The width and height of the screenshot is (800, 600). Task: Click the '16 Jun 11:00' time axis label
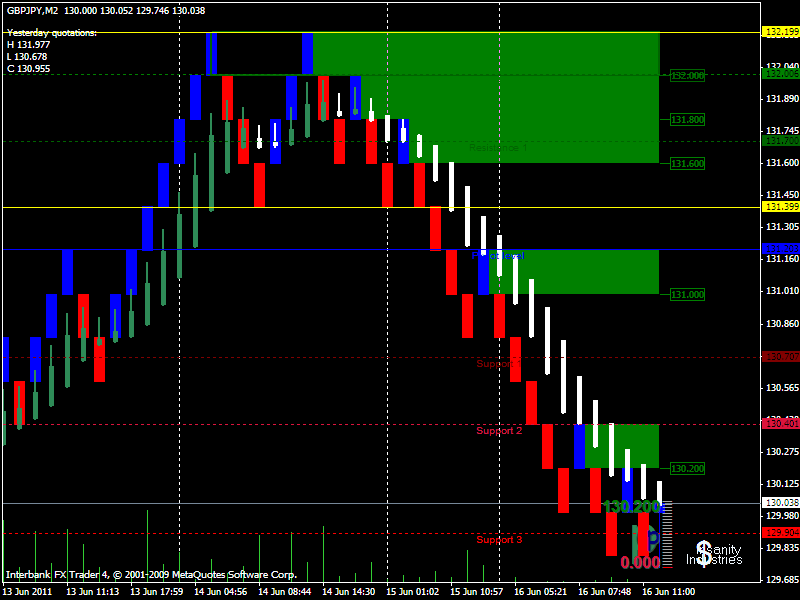[668, 592]
